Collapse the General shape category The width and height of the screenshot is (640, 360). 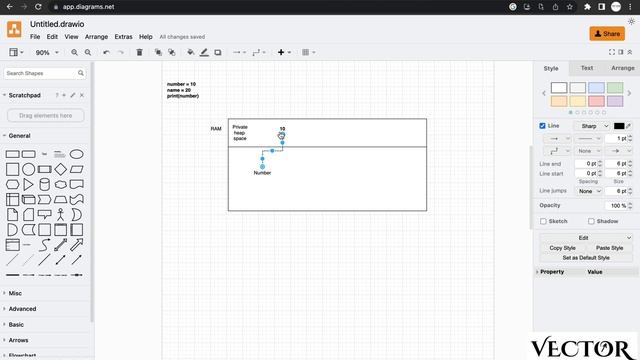click(x=19, y=136)
